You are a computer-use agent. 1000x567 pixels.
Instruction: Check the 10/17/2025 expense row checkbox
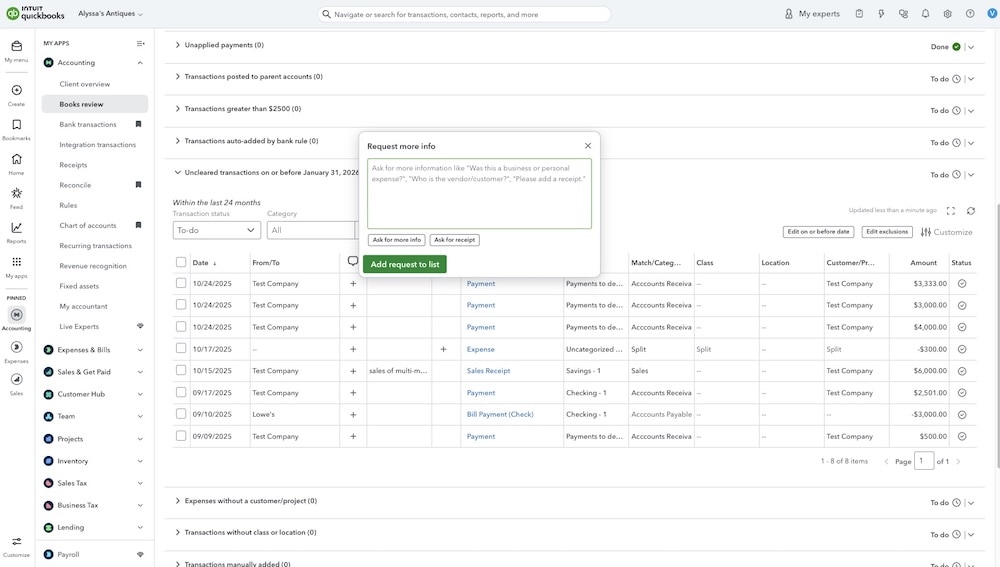pos(181,348)
